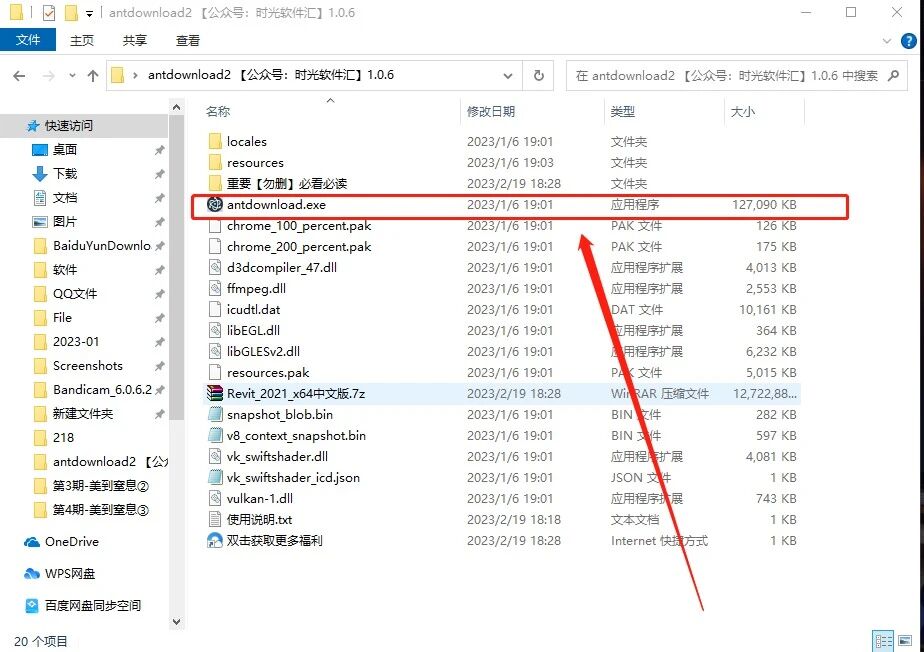Select icudtl.dat file
Screen dimensions: 924x652
[x=253, y=309]
